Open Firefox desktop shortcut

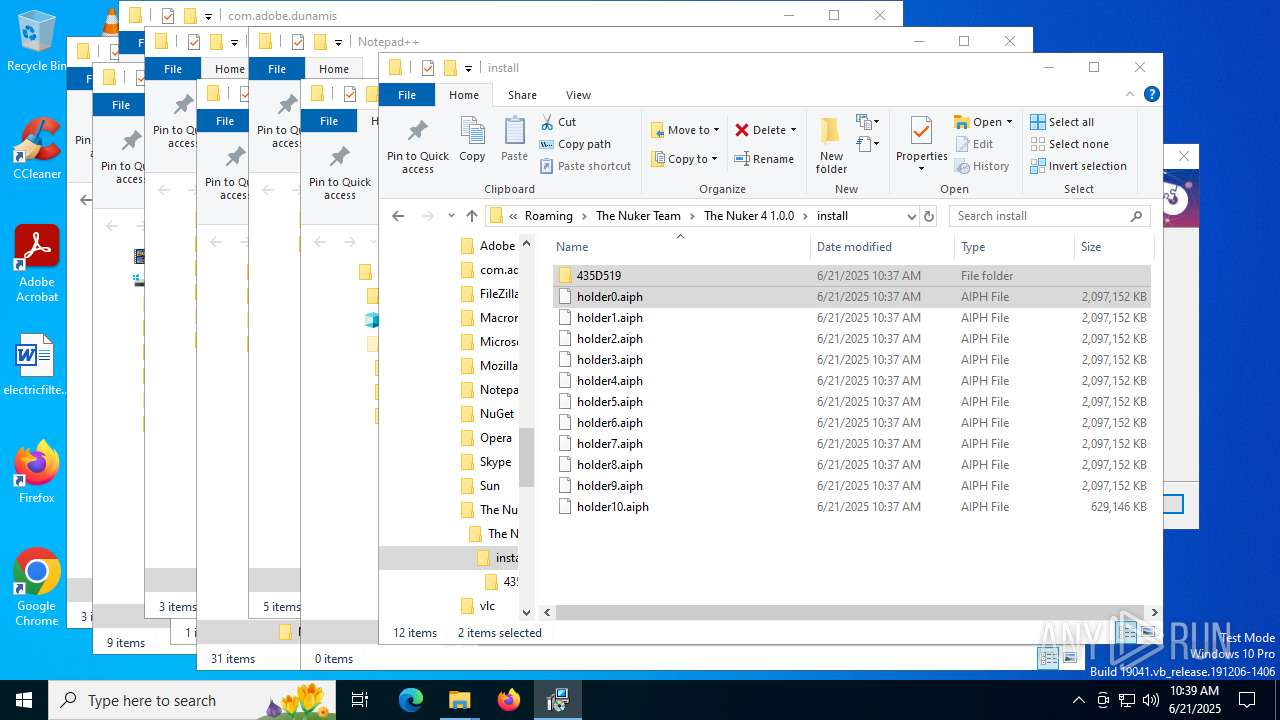(x=37, y=472)
